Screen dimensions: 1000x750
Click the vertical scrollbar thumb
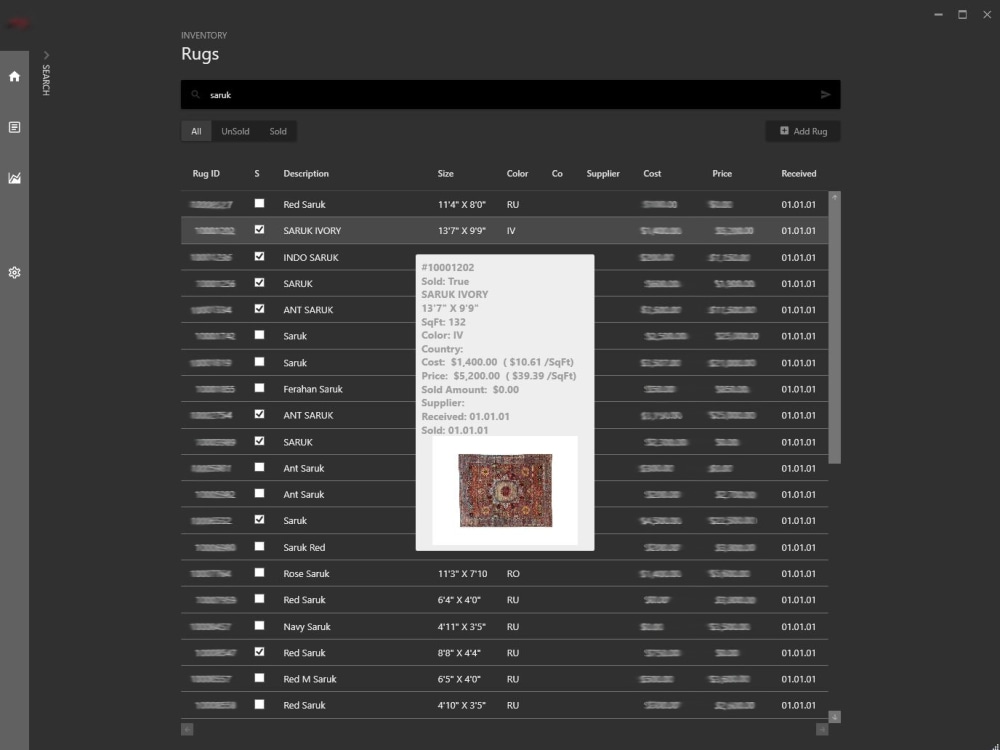834,334
